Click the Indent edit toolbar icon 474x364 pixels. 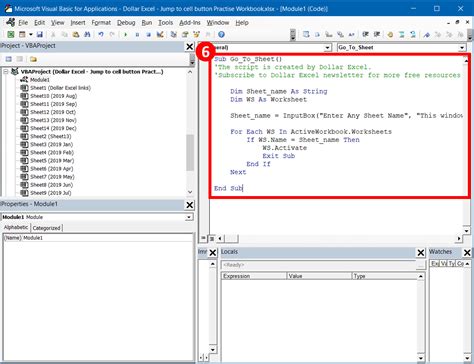pyautogui.click(x=365, y=34)
